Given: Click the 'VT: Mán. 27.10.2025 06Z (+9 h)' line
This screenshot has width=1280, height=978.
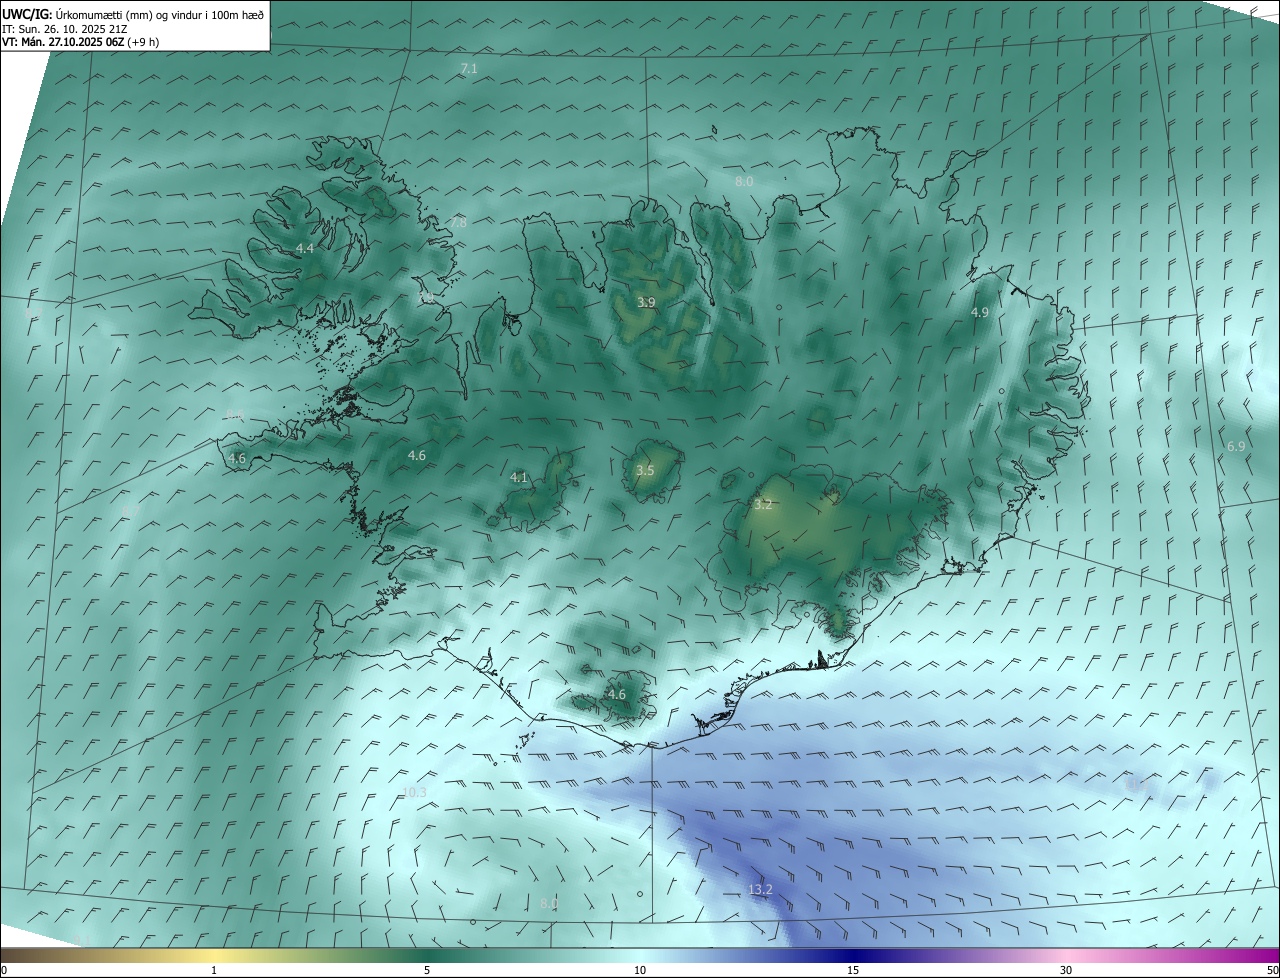Looking at the screenshot, I should (81, 42).
